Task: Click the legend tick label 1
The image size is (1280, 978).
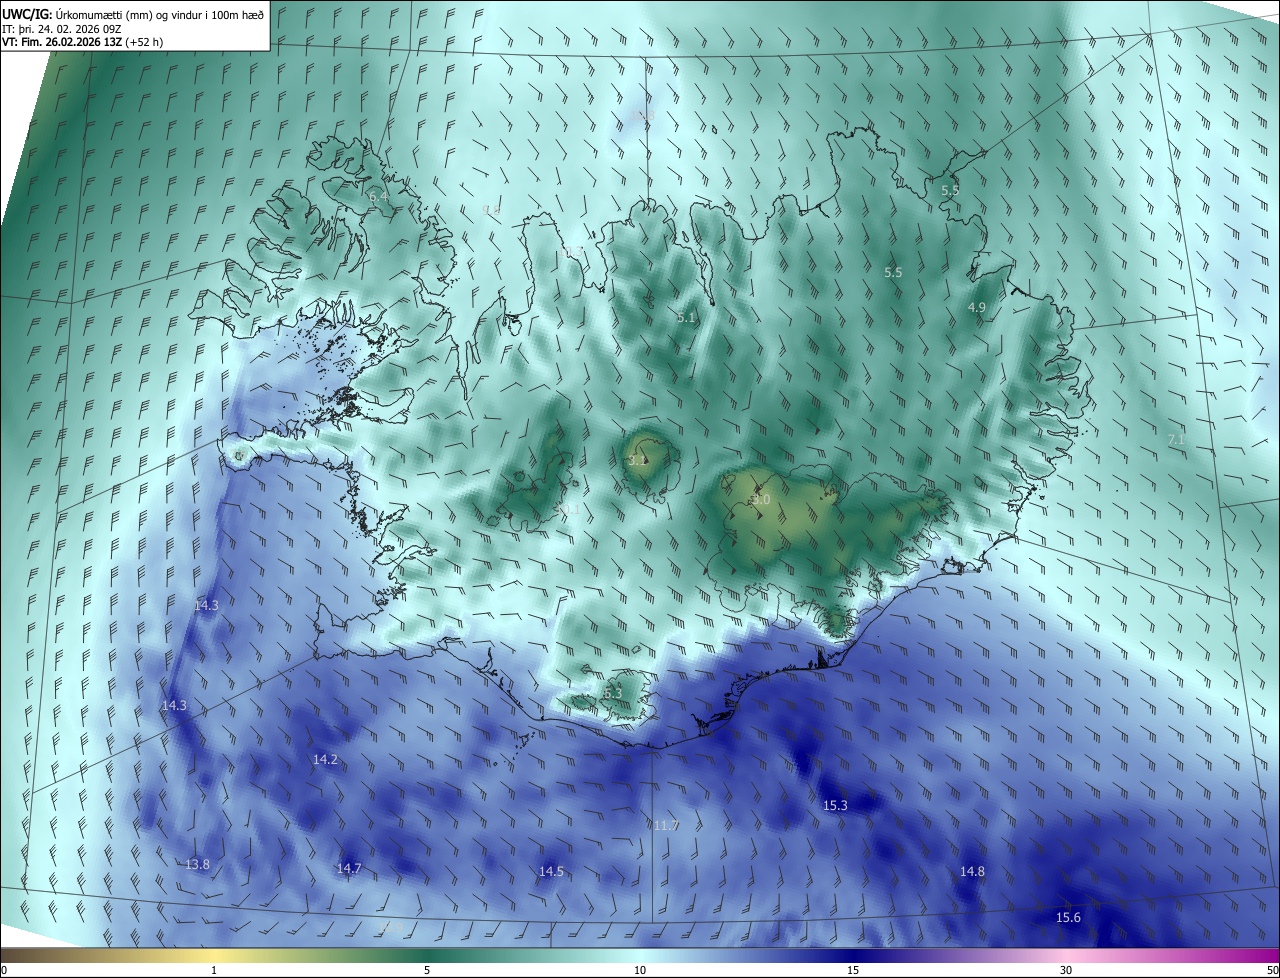Action: click(x=214, y=970)
